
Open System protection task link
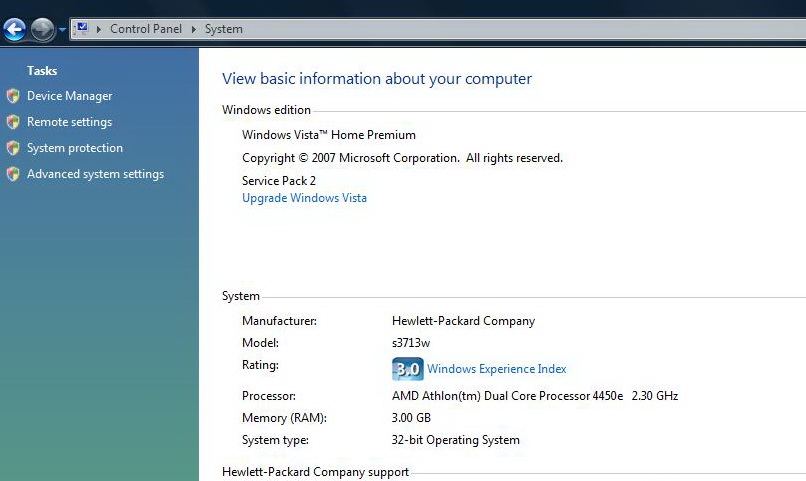tap(75, 148)
